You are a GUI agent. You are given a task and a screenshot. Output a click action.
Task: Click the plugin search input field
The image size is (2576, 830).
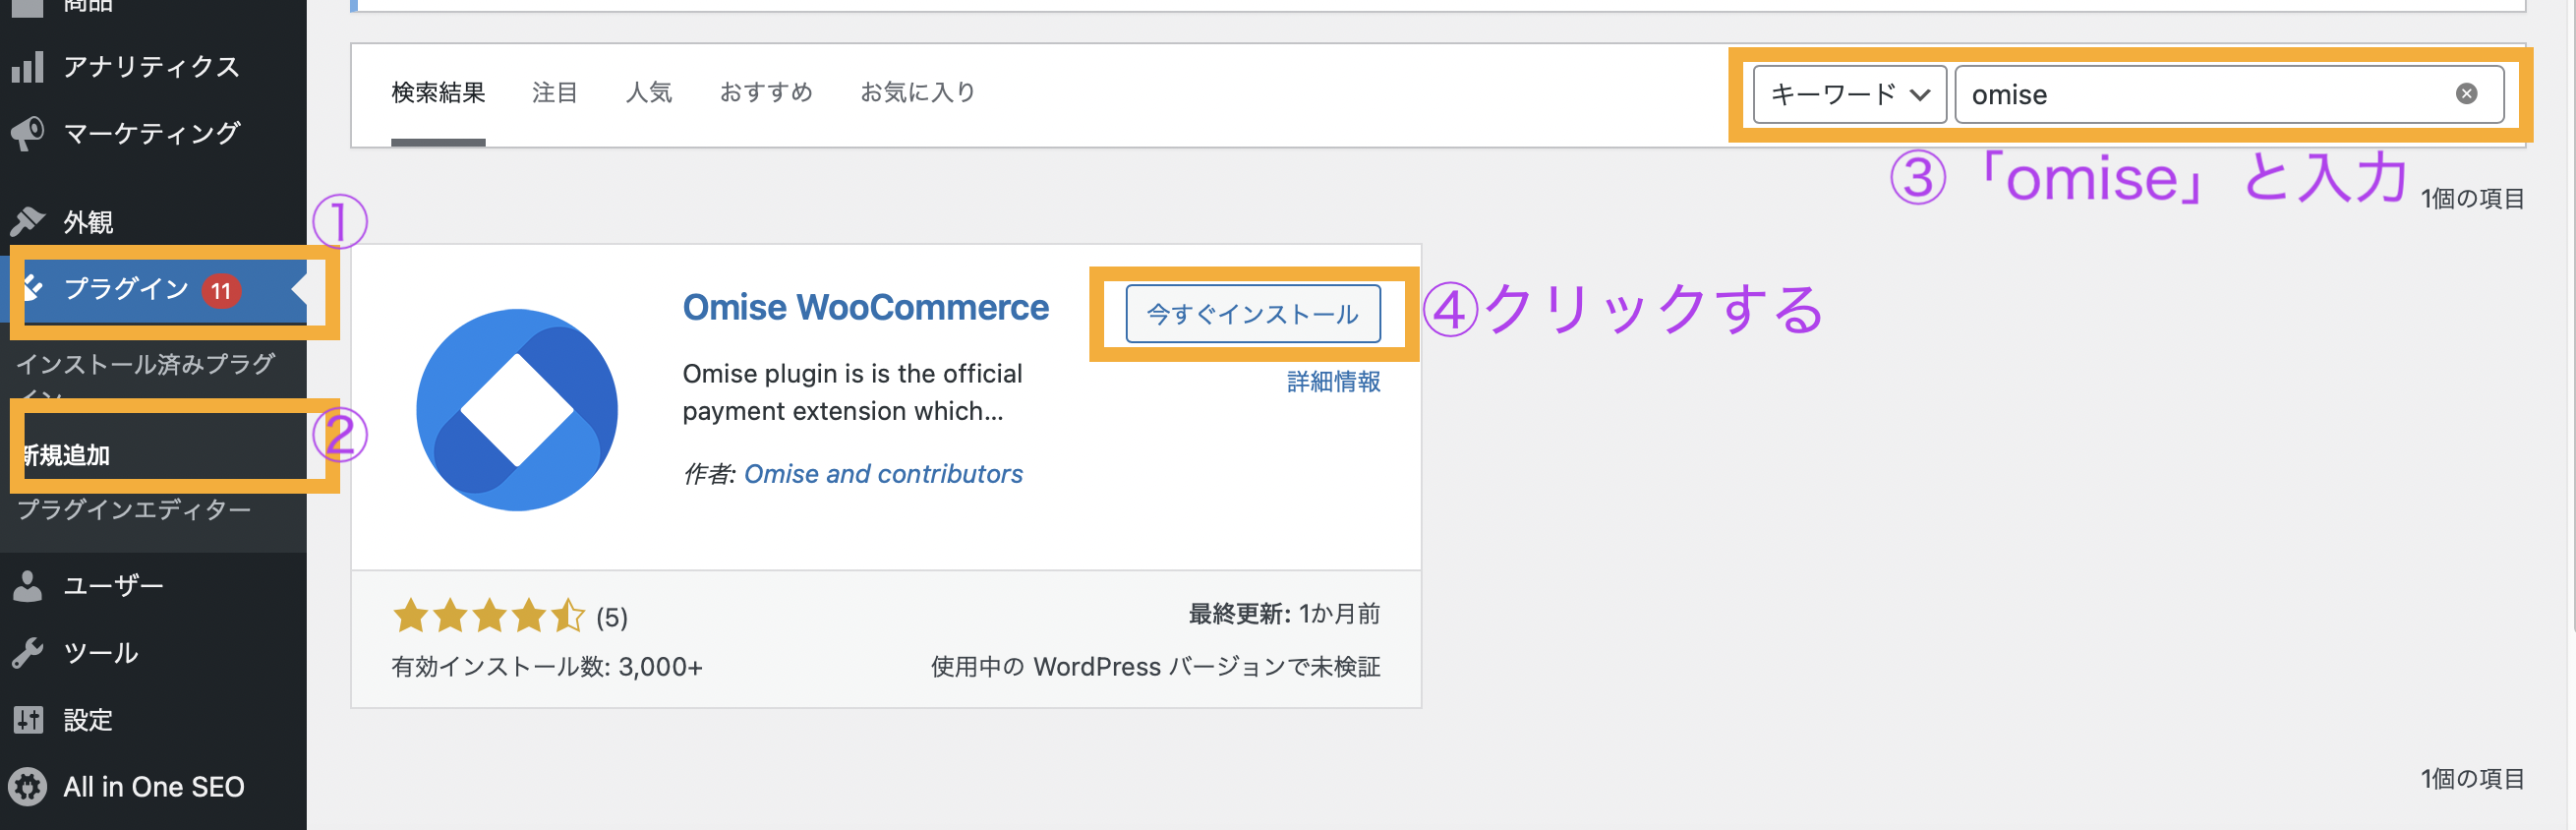tap(2200, 94)
